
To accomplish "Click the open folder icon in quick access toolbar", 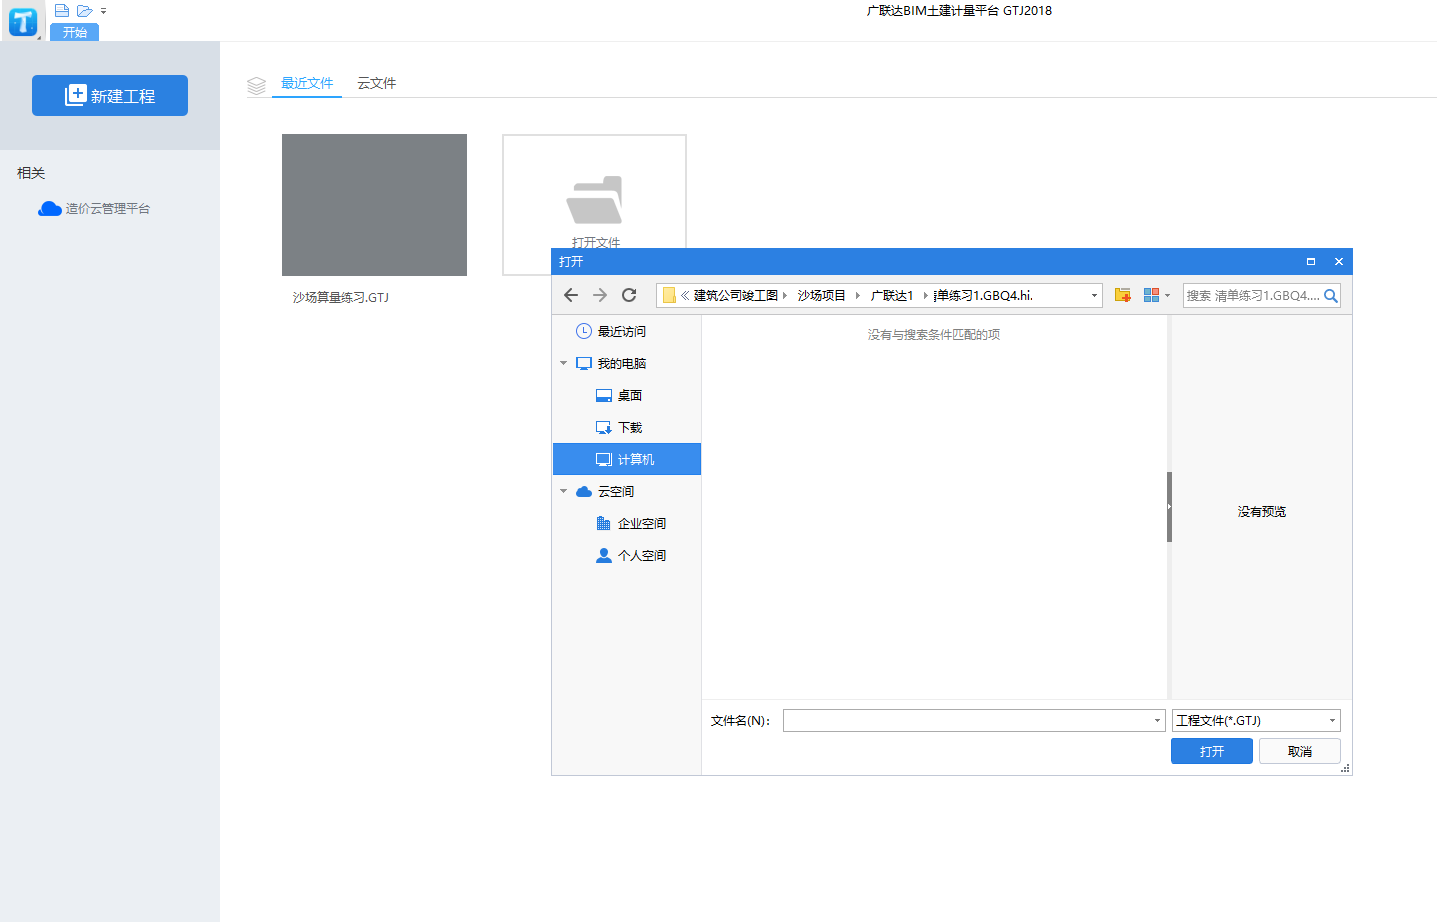I will click(85, 11).
